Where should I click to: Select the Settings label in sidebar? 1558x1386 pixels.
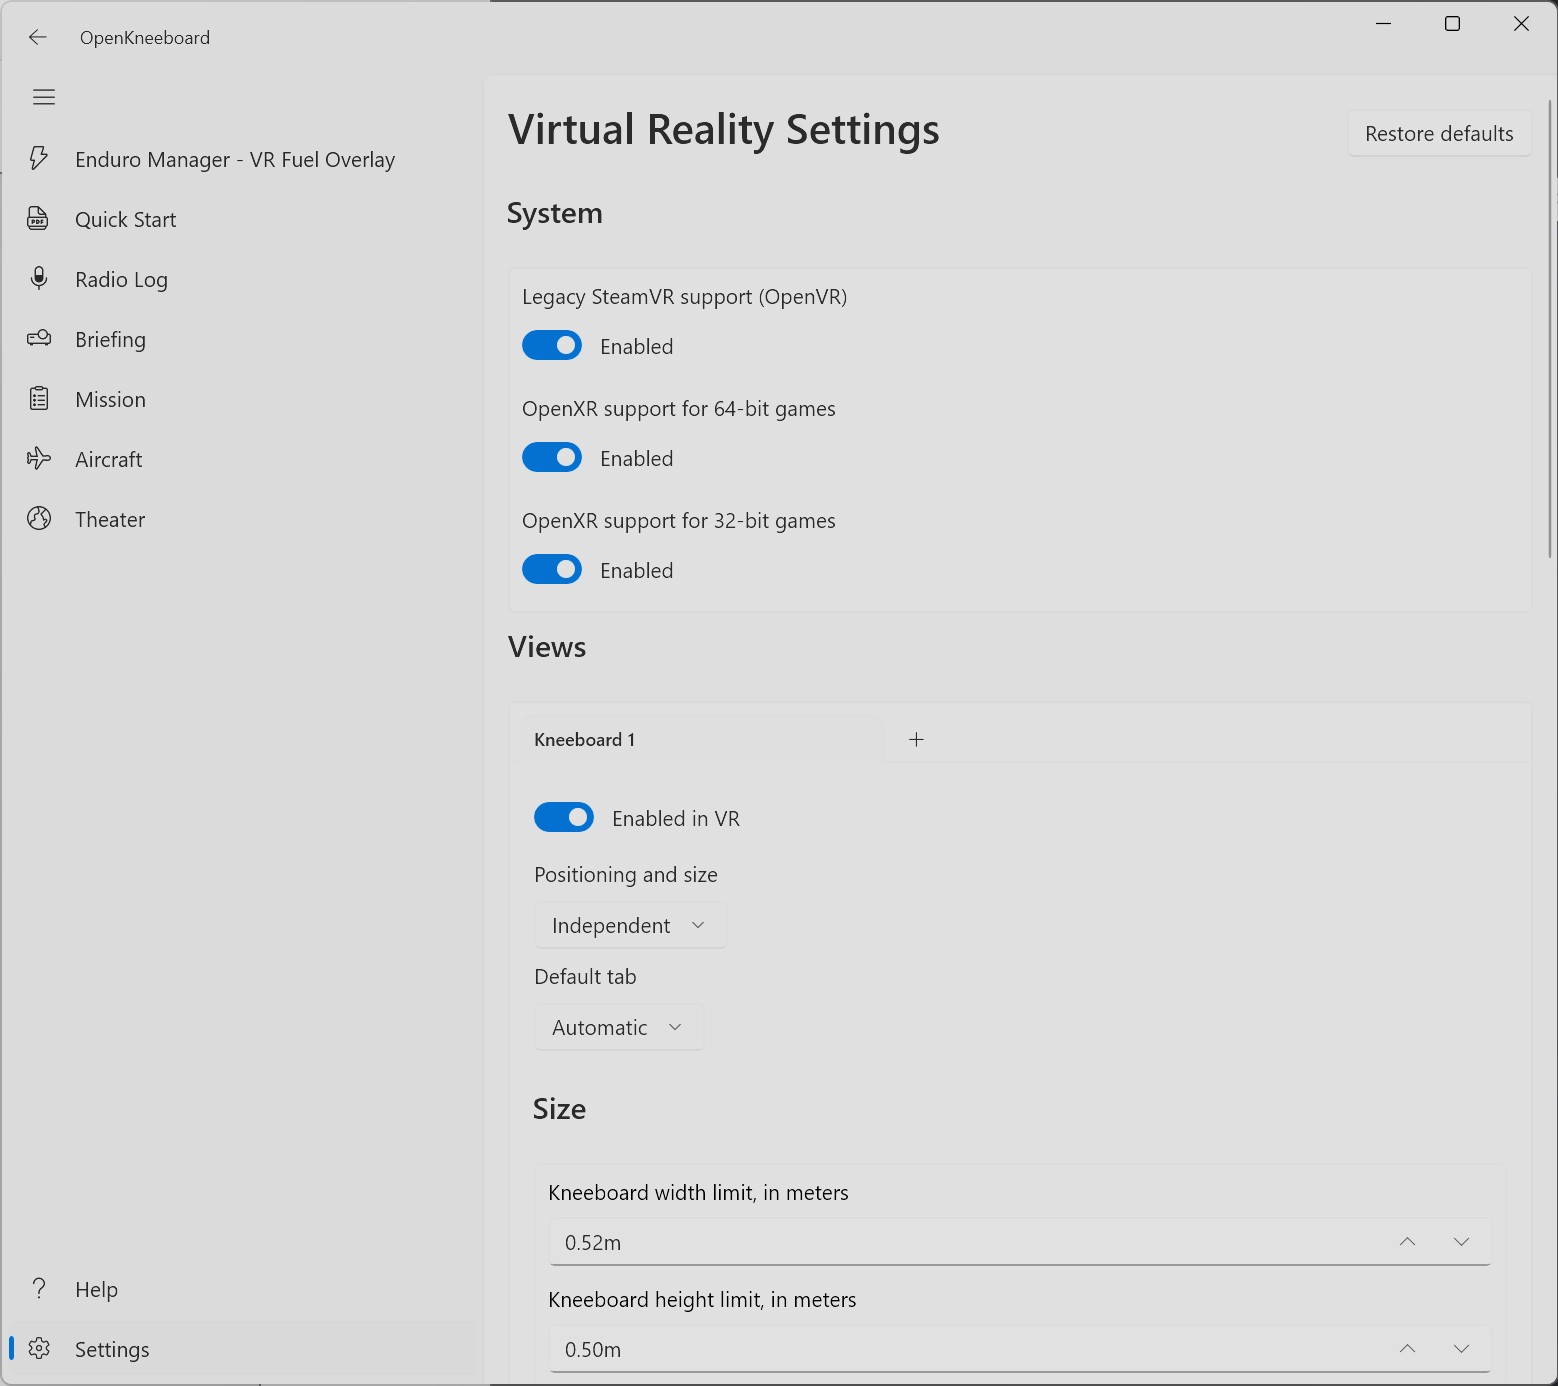click(112, 1350)
